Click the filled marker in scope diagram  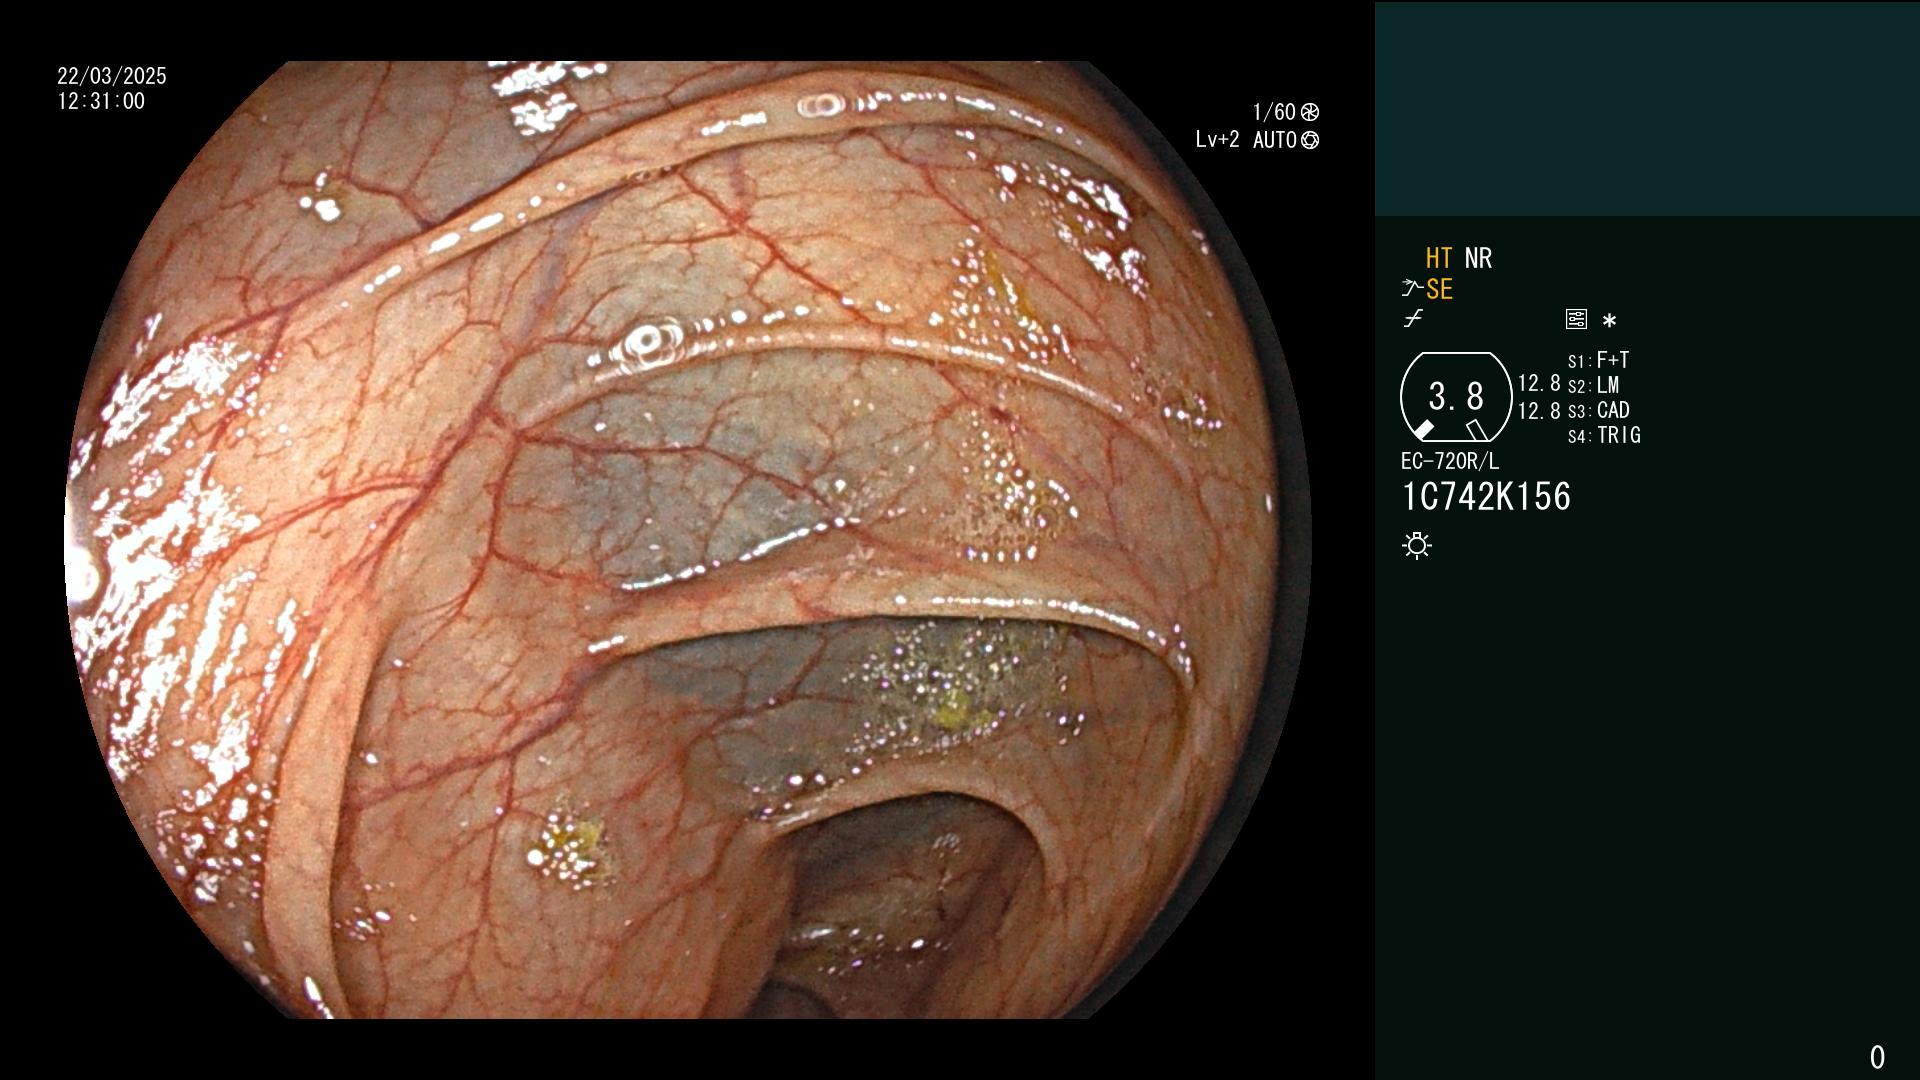click(x=1423, y=430)
